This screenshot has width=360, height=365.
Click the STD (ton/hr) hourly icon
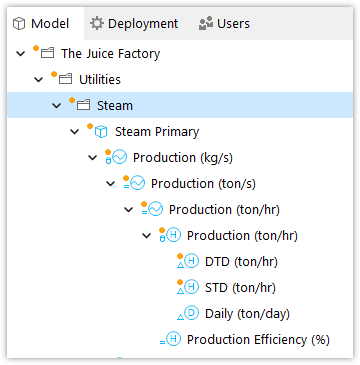click(191, 287)
